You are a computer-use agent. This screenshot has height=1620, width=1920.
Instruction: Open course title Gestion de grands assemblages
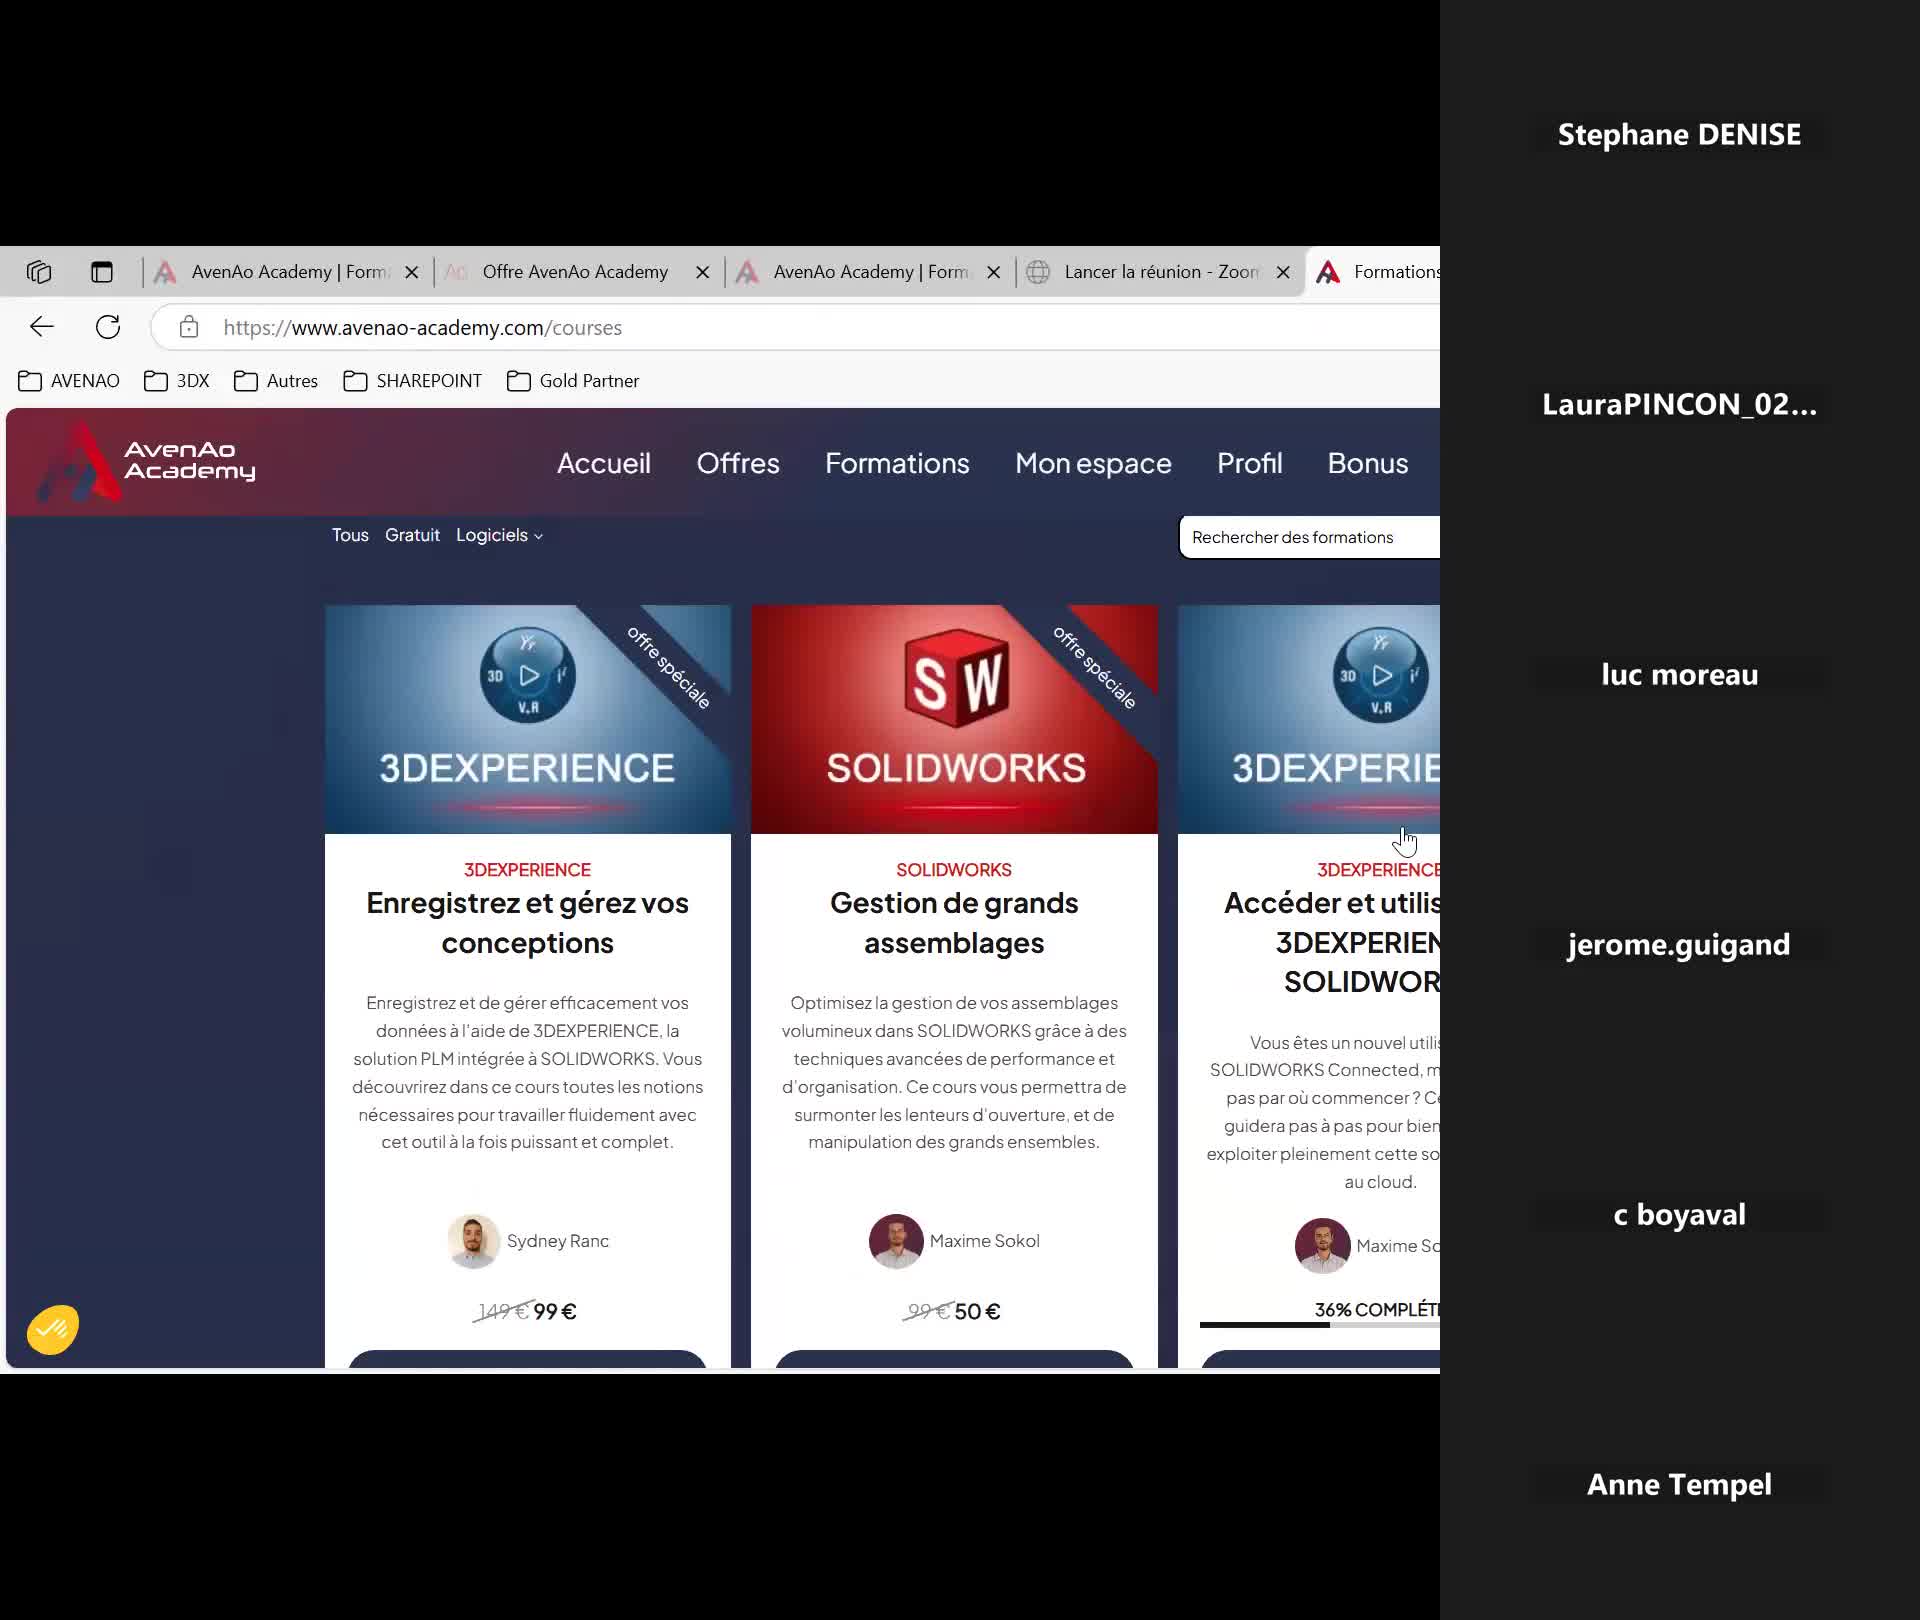pyautogui.click(x=954, y=923)
